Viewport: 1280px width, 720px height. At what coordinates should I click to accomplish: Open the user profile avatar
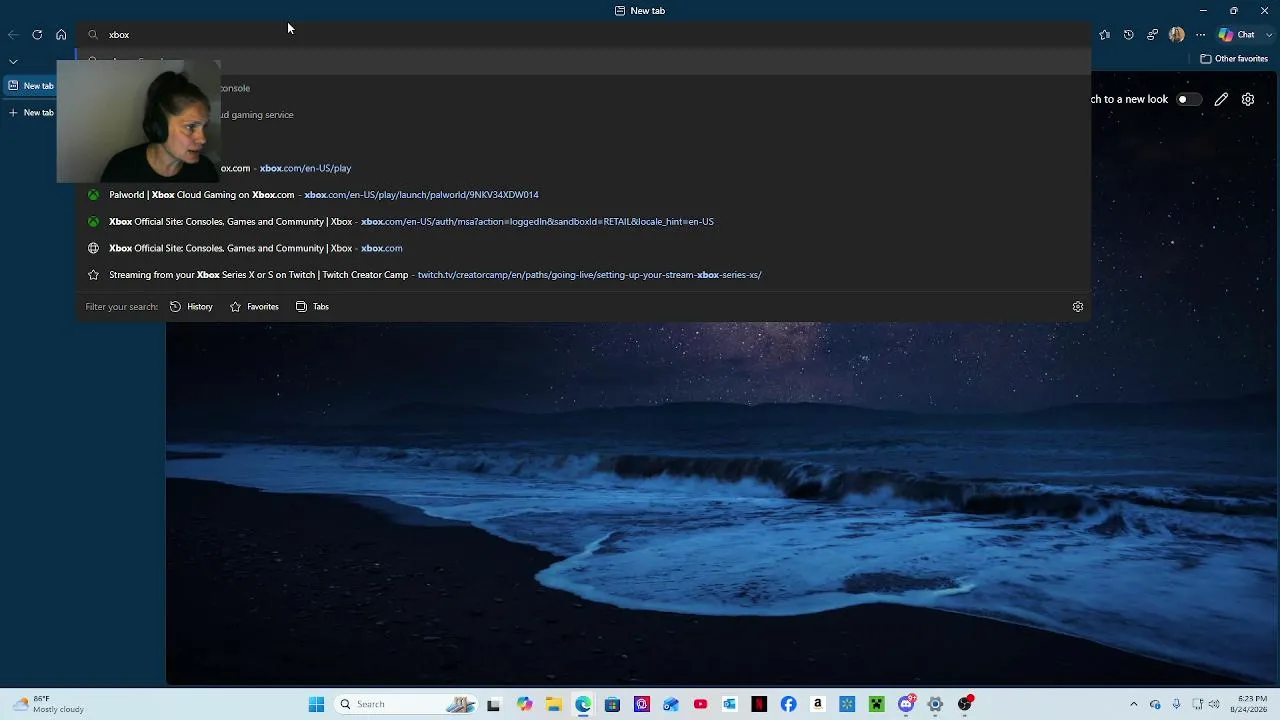coord(1176,35)
